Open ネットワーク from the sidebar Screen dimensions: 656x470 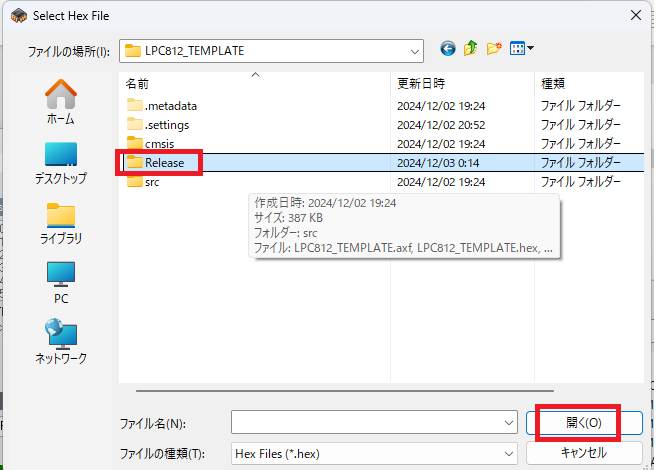(x=61, y=343)
